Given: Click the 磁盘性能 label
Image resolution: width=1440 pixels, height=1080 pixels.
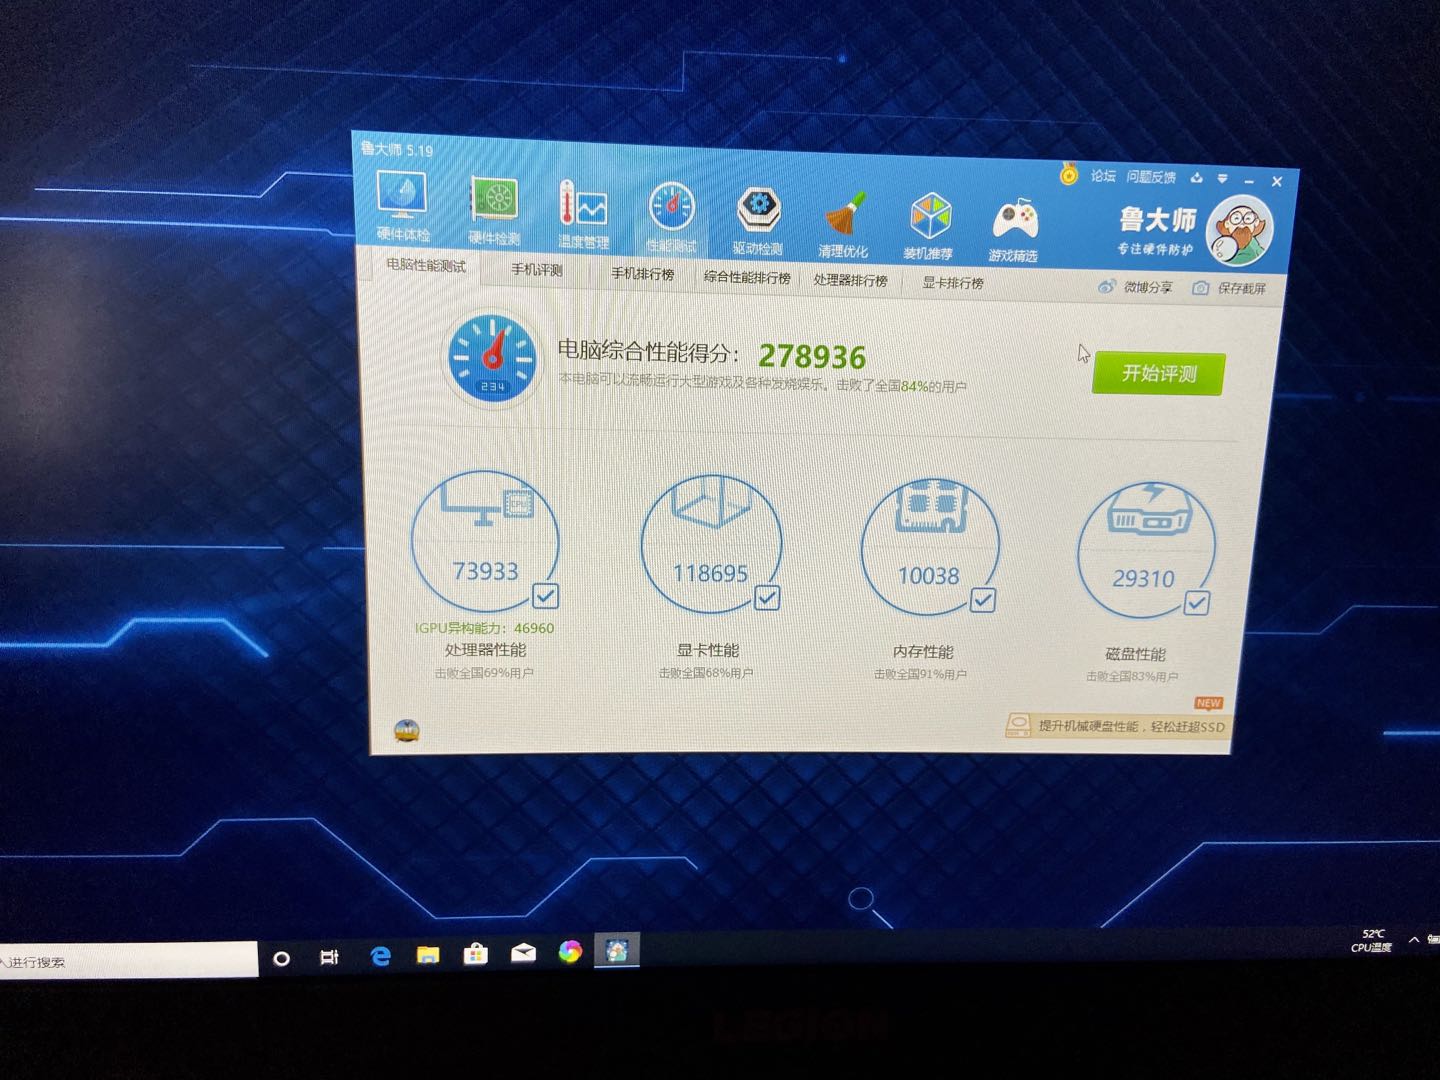Looking at the screenshot, I should [1135, 655].
